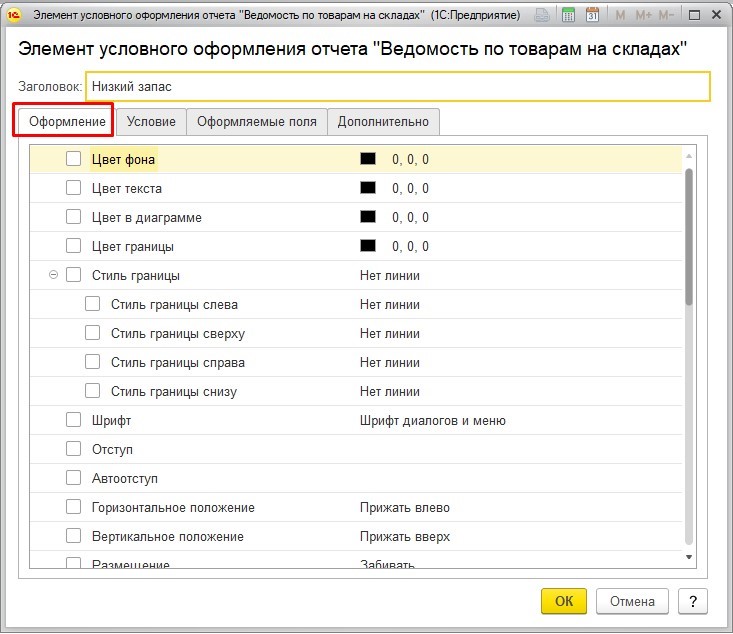Open help with the ? button
Image resolution: width=733 pixels, height=634 pixels.
point(693,601)
